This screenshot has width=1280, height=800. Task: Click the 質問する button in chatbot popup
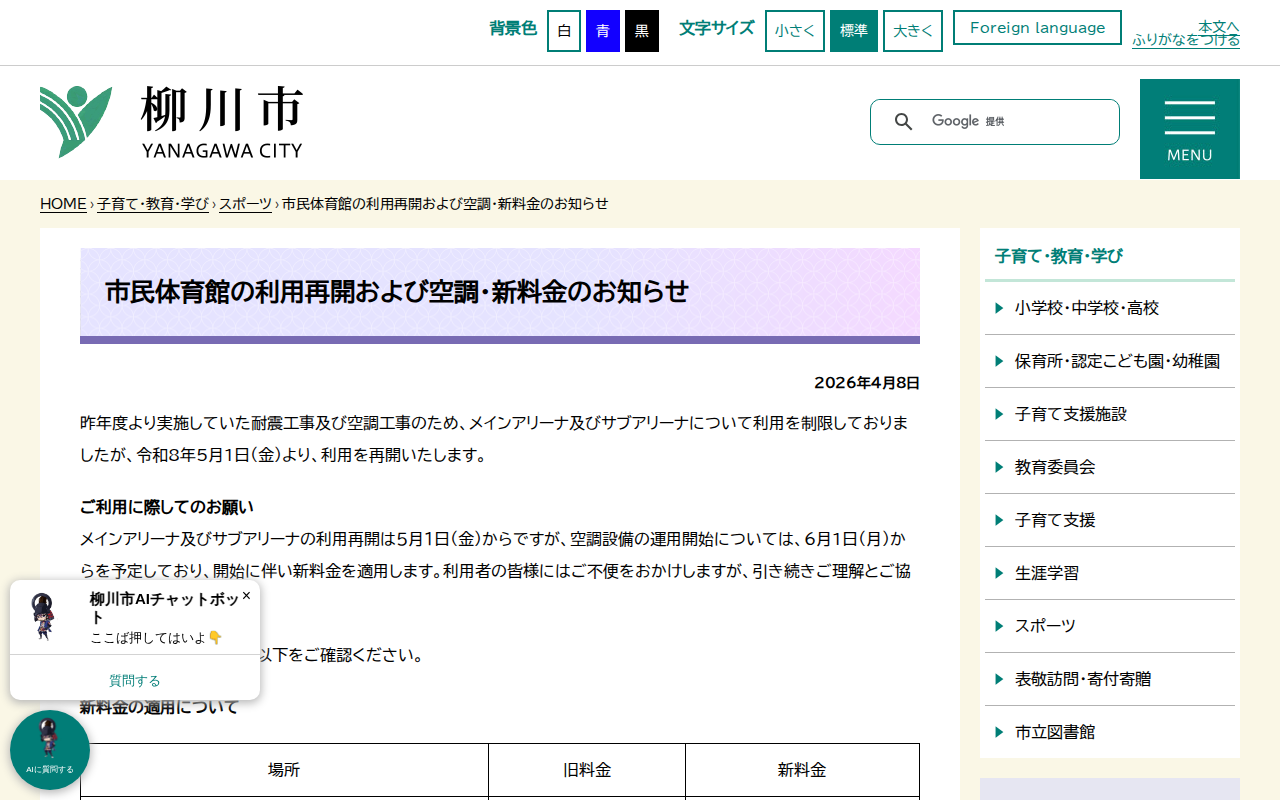(x=135, y=681)
